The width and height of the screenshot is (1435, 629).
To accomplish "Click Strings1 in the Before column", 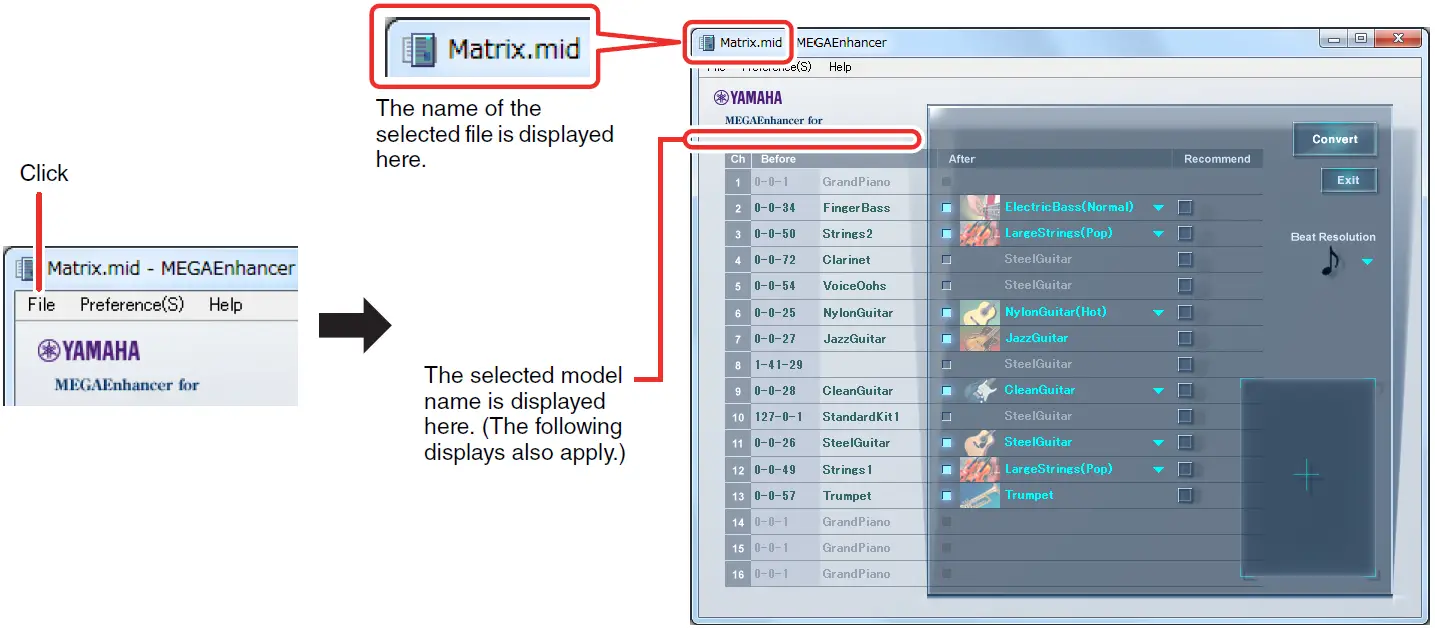I will coord(847,469).
